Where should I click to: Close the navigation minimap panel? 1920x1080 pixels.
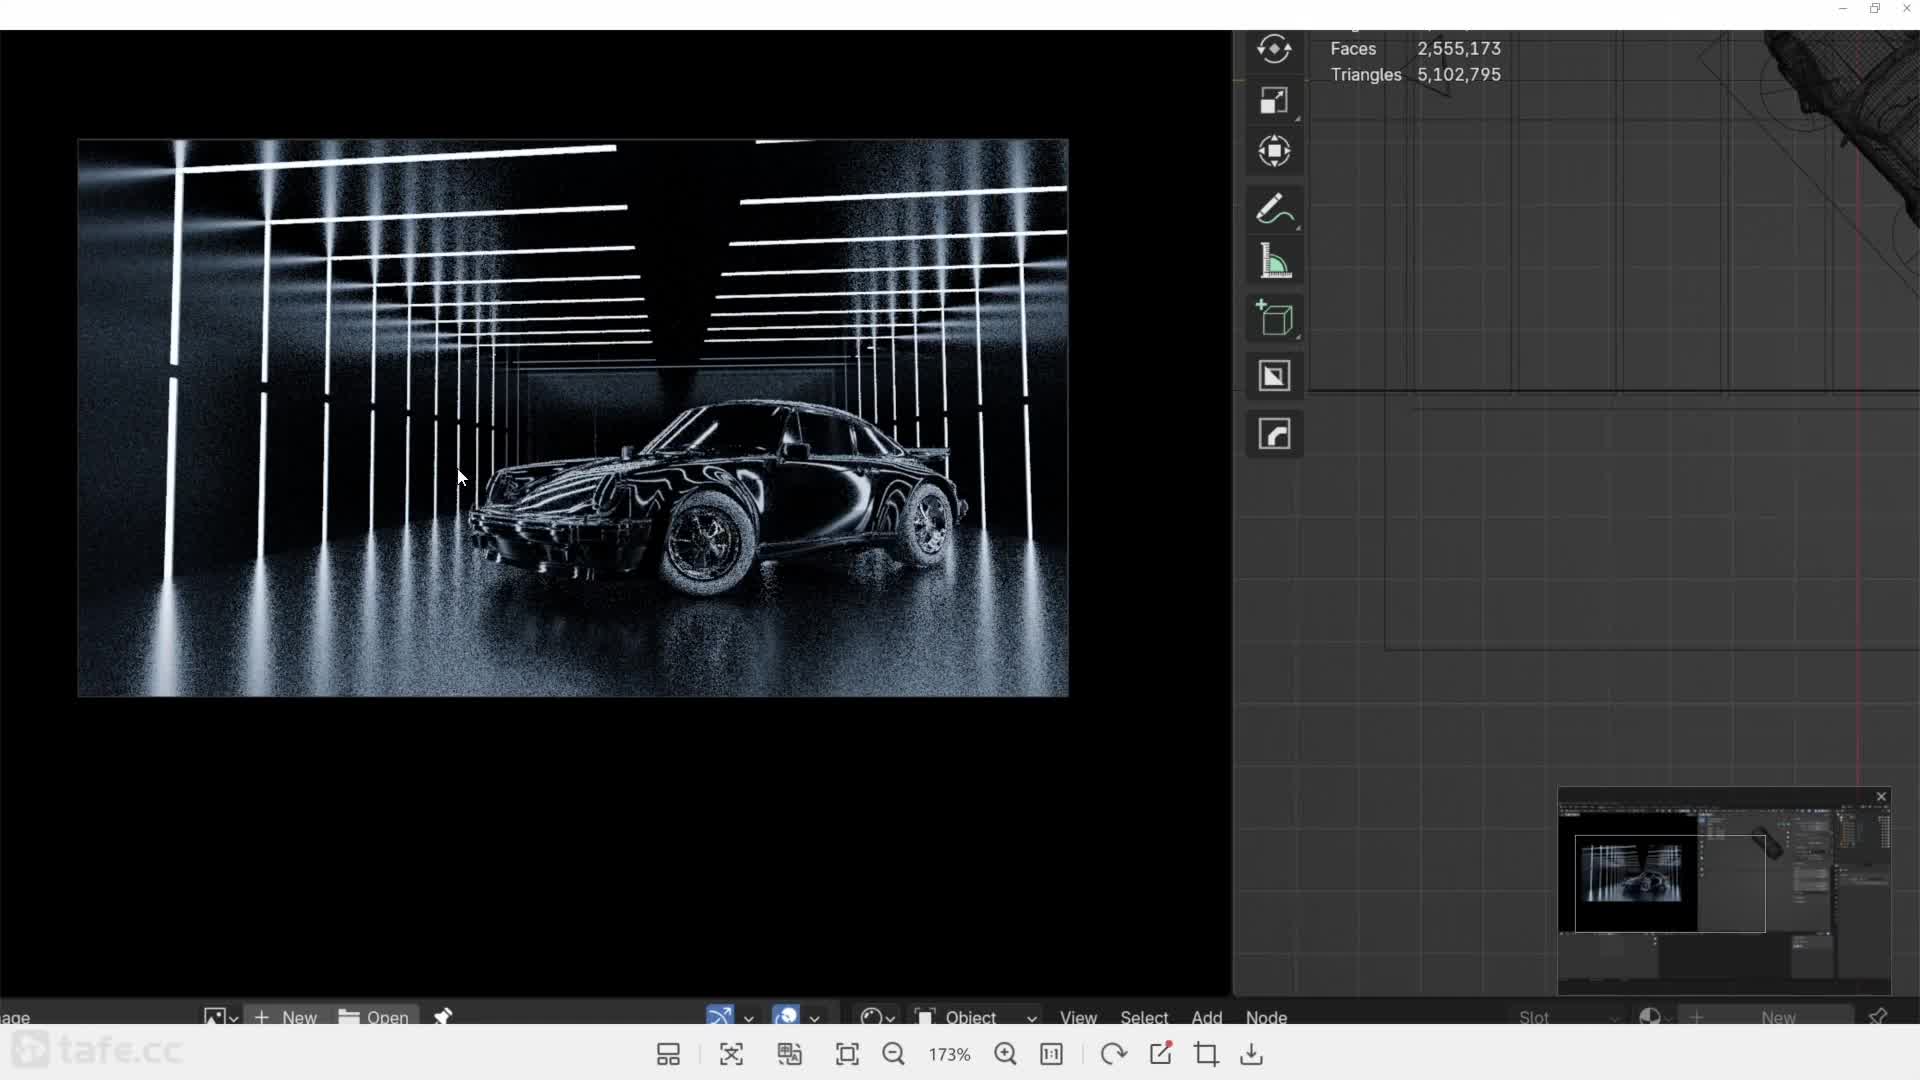[x=1881, y=797]
